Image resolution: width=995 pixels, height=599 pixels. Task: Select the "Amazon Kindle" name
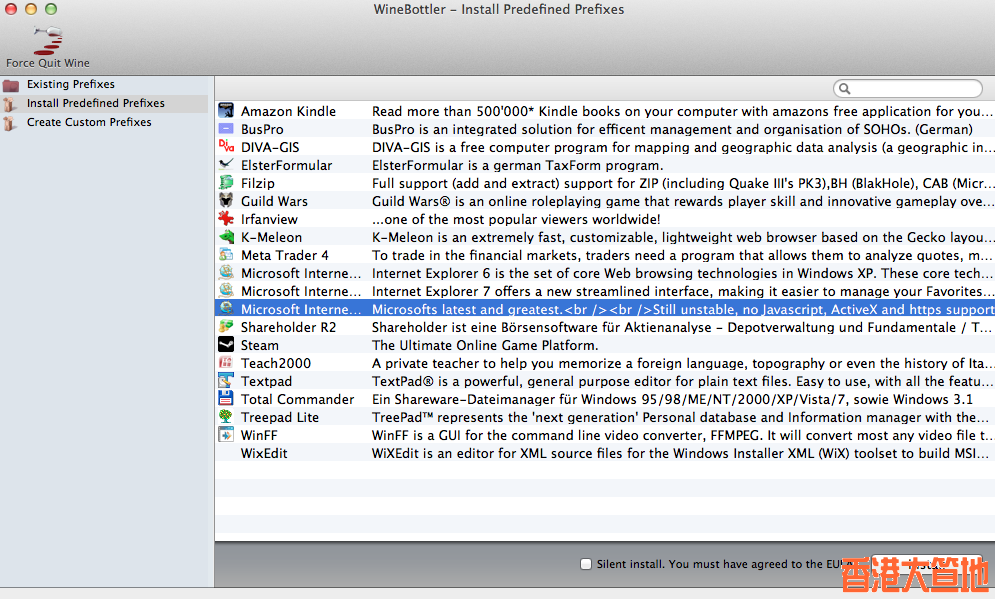(288, 111)
